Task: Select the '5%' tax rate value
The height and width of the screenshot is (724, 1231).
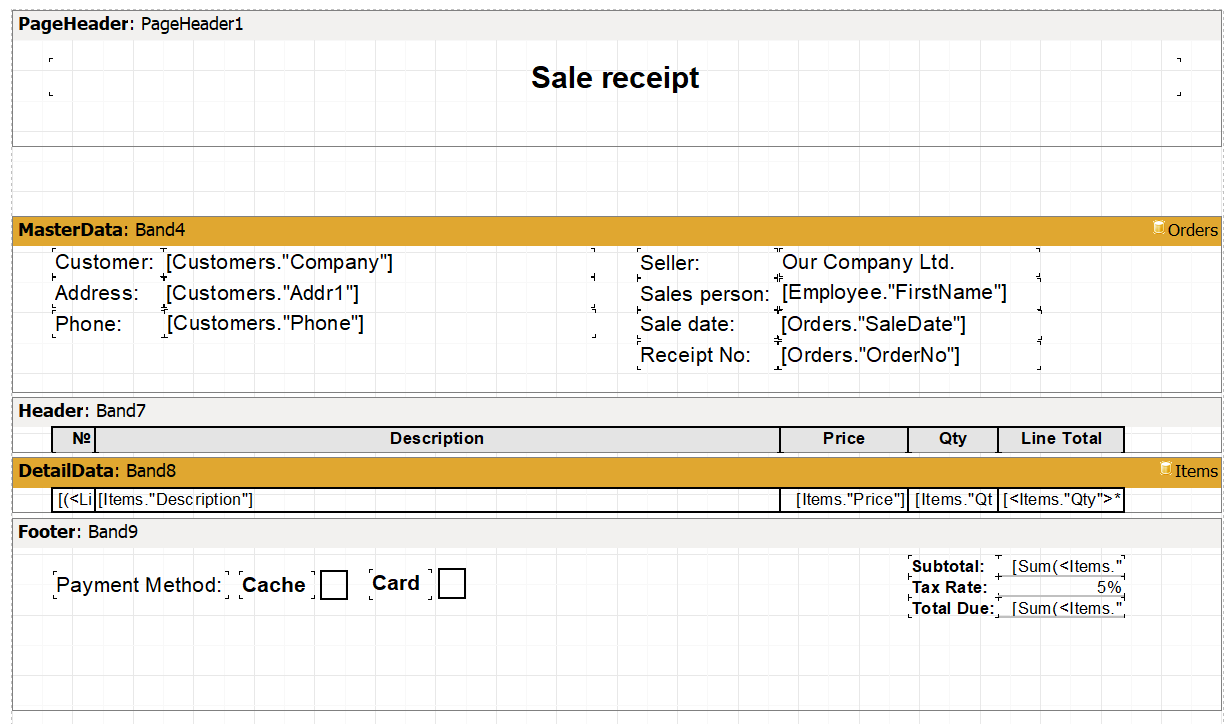Action: (x=1061, y=588)
